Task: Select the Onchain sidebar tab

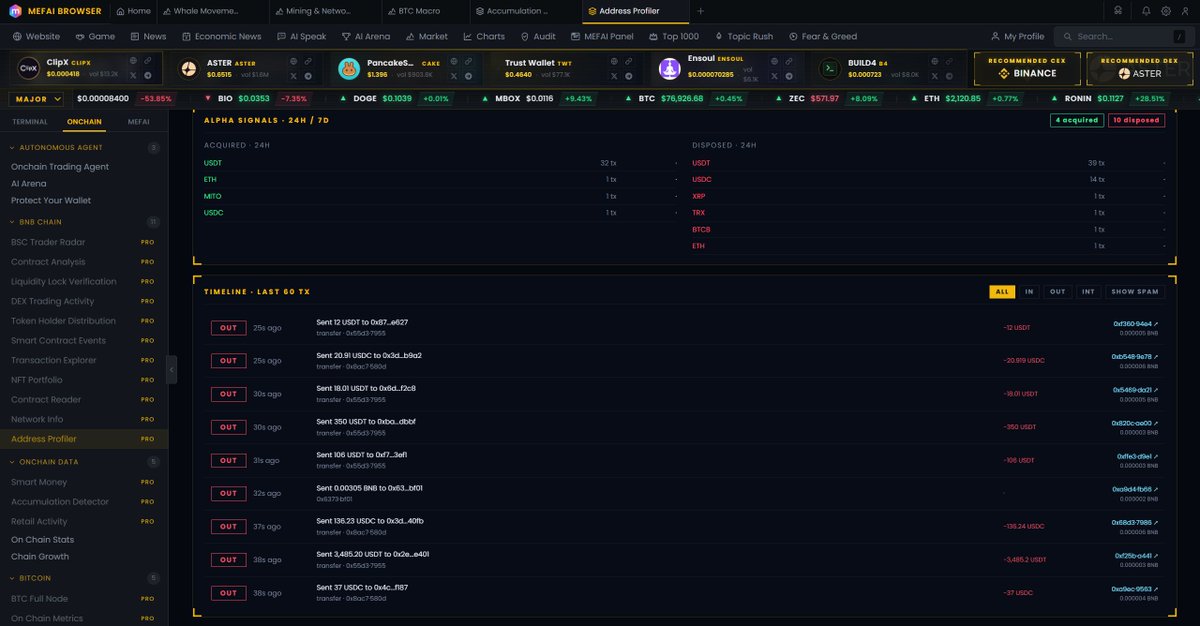Action: [84, 121]
